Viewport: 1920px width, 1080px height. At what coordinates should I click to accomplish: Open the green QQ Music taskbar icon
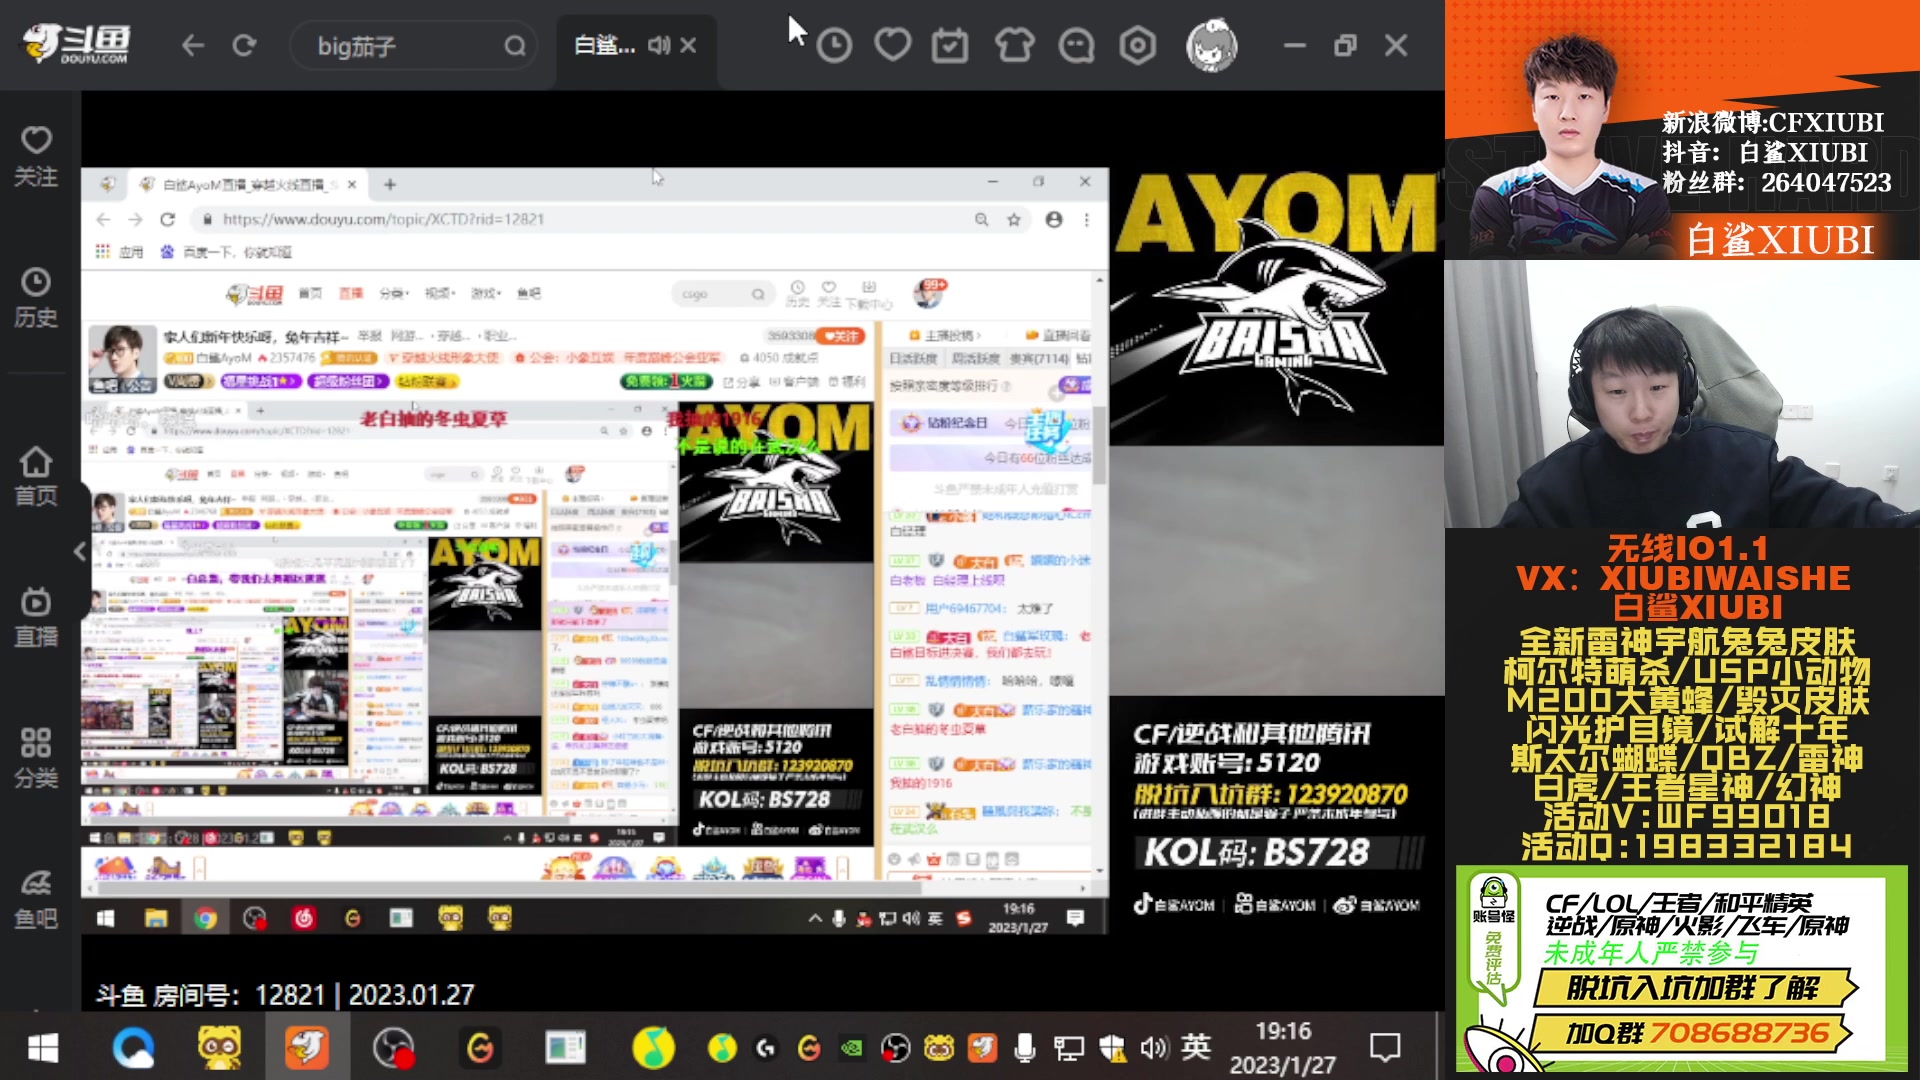(x=653, y=1048)
